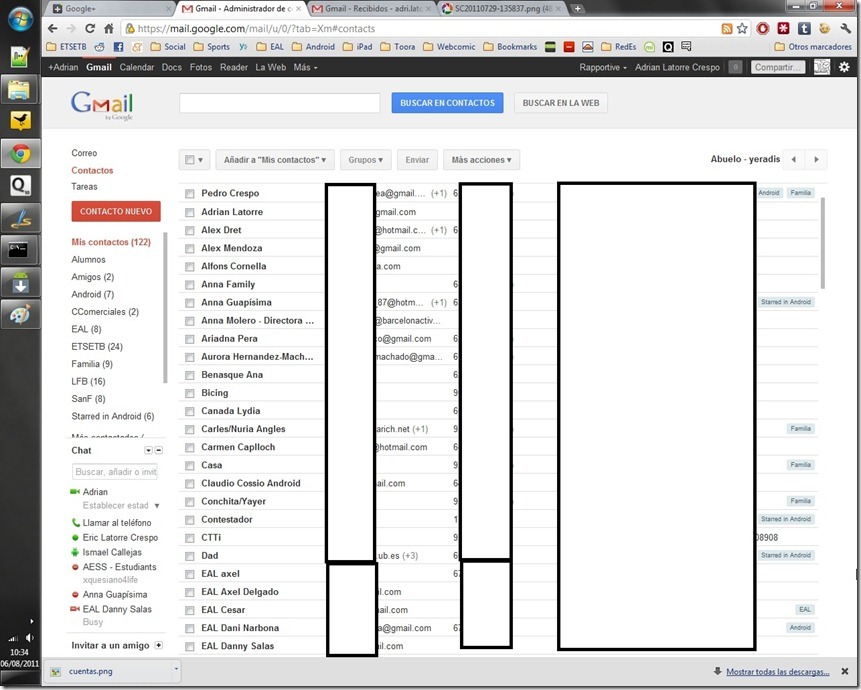The width and height of the screenshot is (861, 690).
Task: Reload the page with the refresh icon
Action: coord(90,29)
